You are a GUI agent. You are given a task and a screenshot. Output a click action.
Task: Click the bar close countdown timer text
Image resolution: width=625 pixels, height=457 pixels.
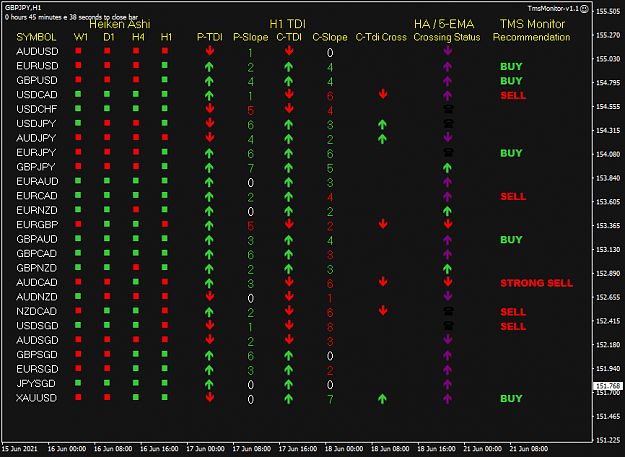(71, 17)
